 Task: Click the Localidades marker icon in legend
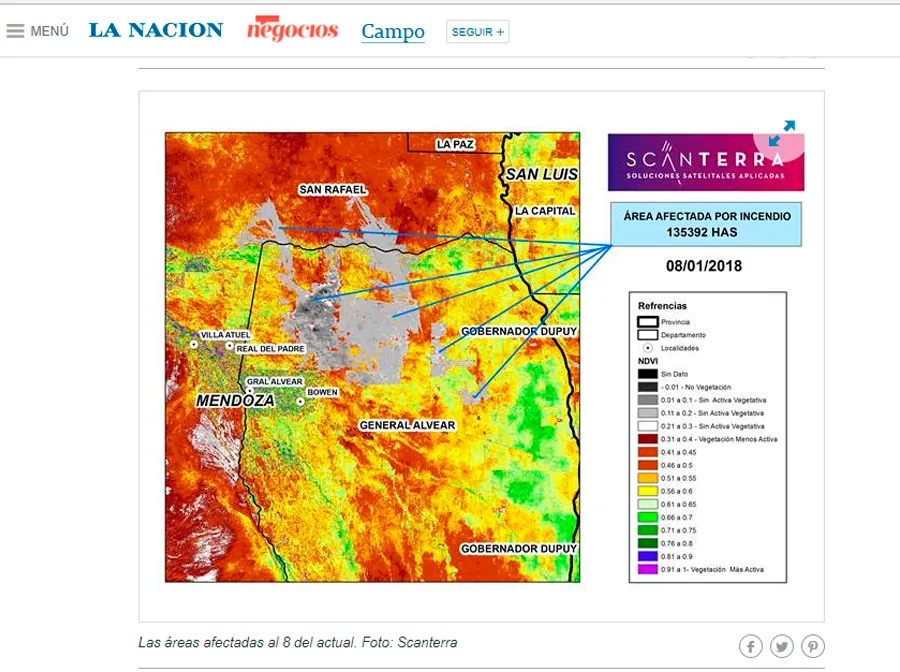[648, 348]
